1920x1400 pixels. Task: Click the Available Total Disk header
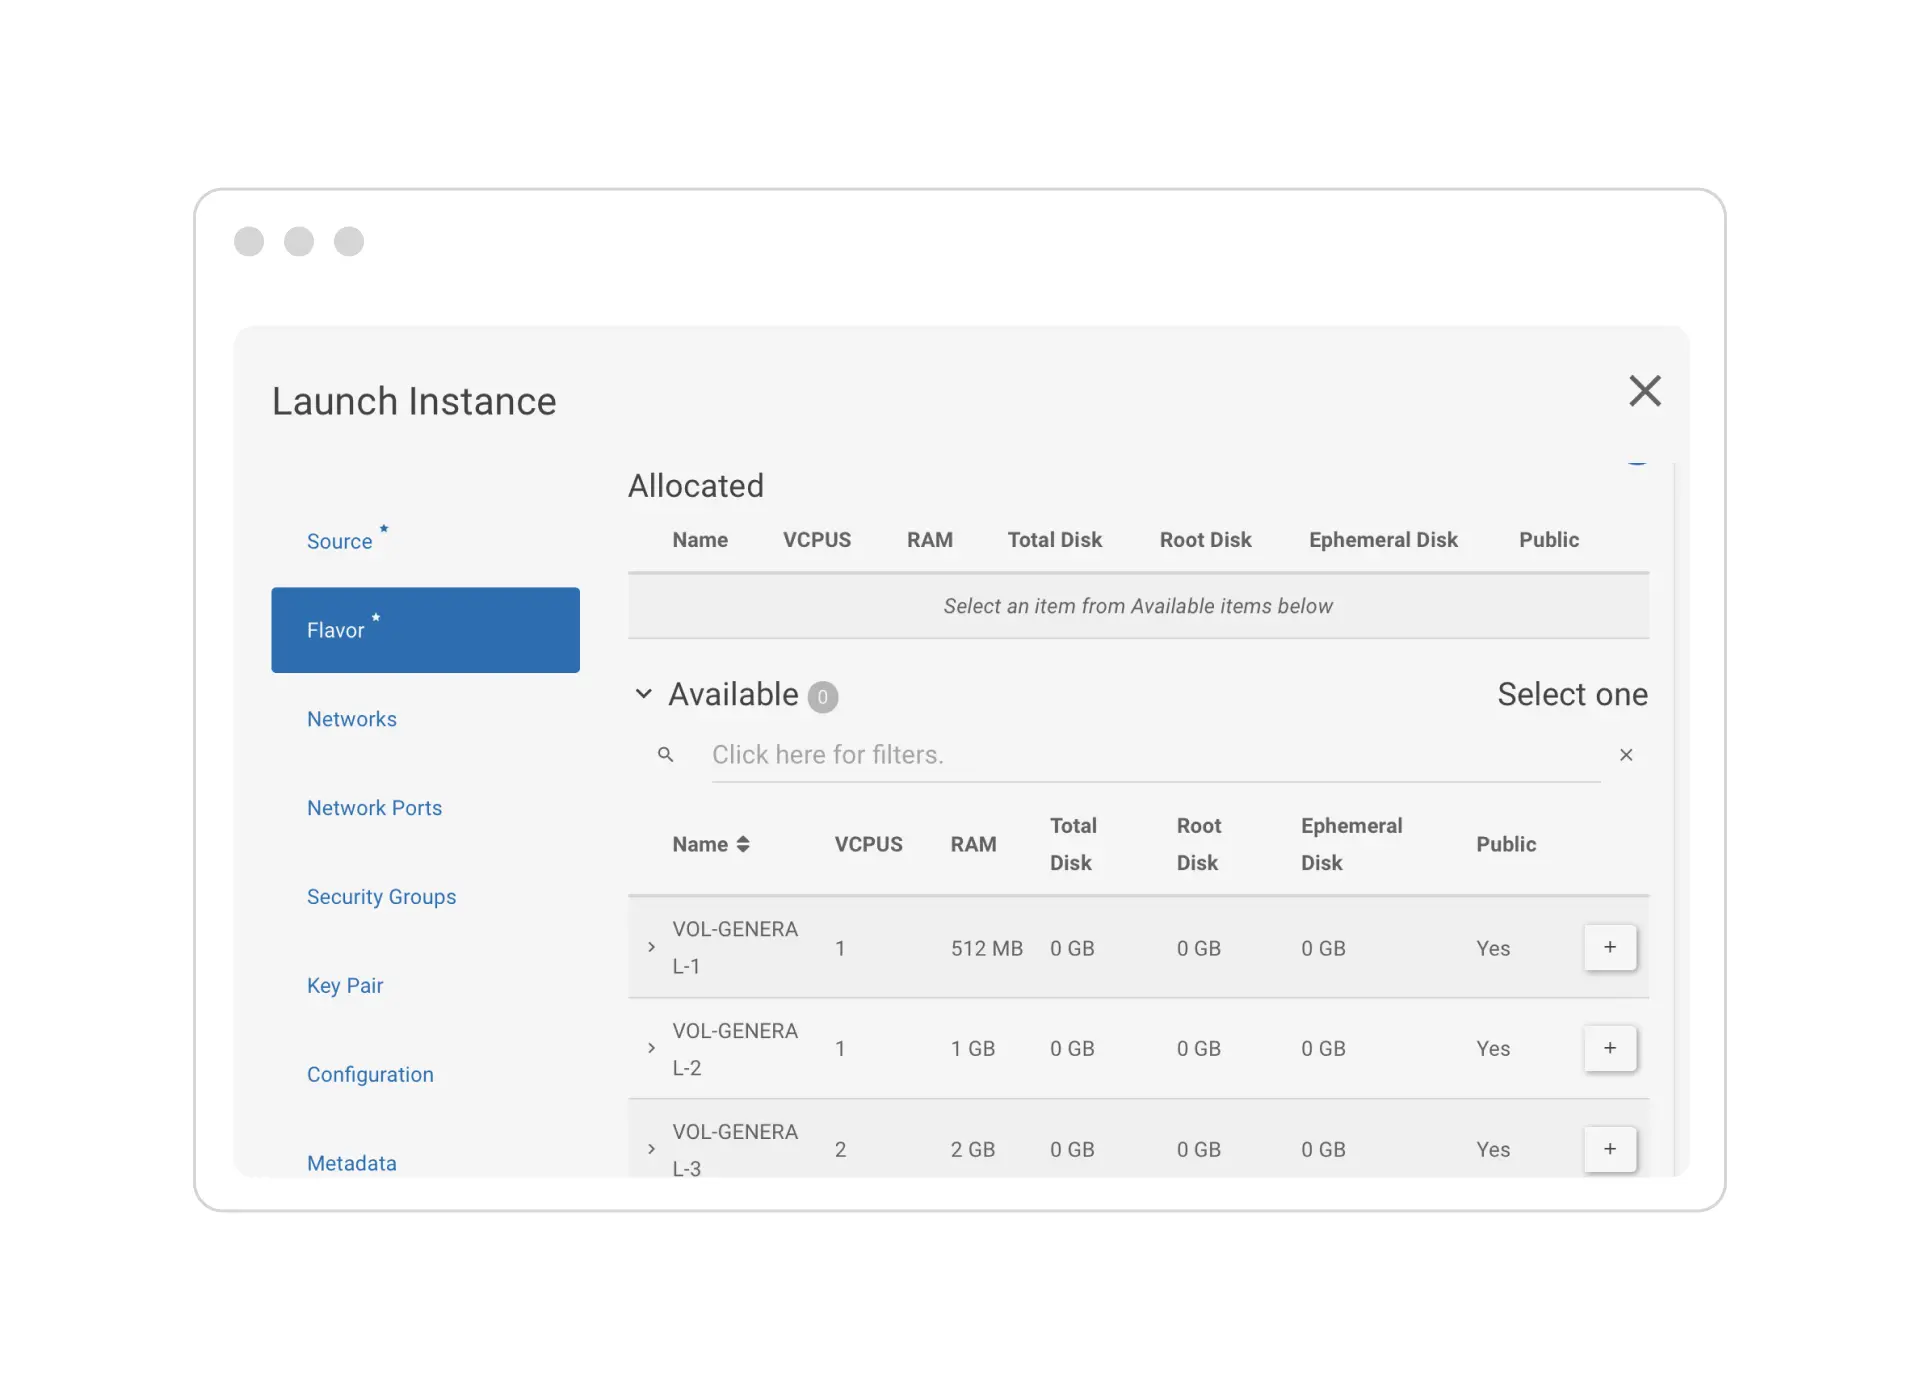1073,844
